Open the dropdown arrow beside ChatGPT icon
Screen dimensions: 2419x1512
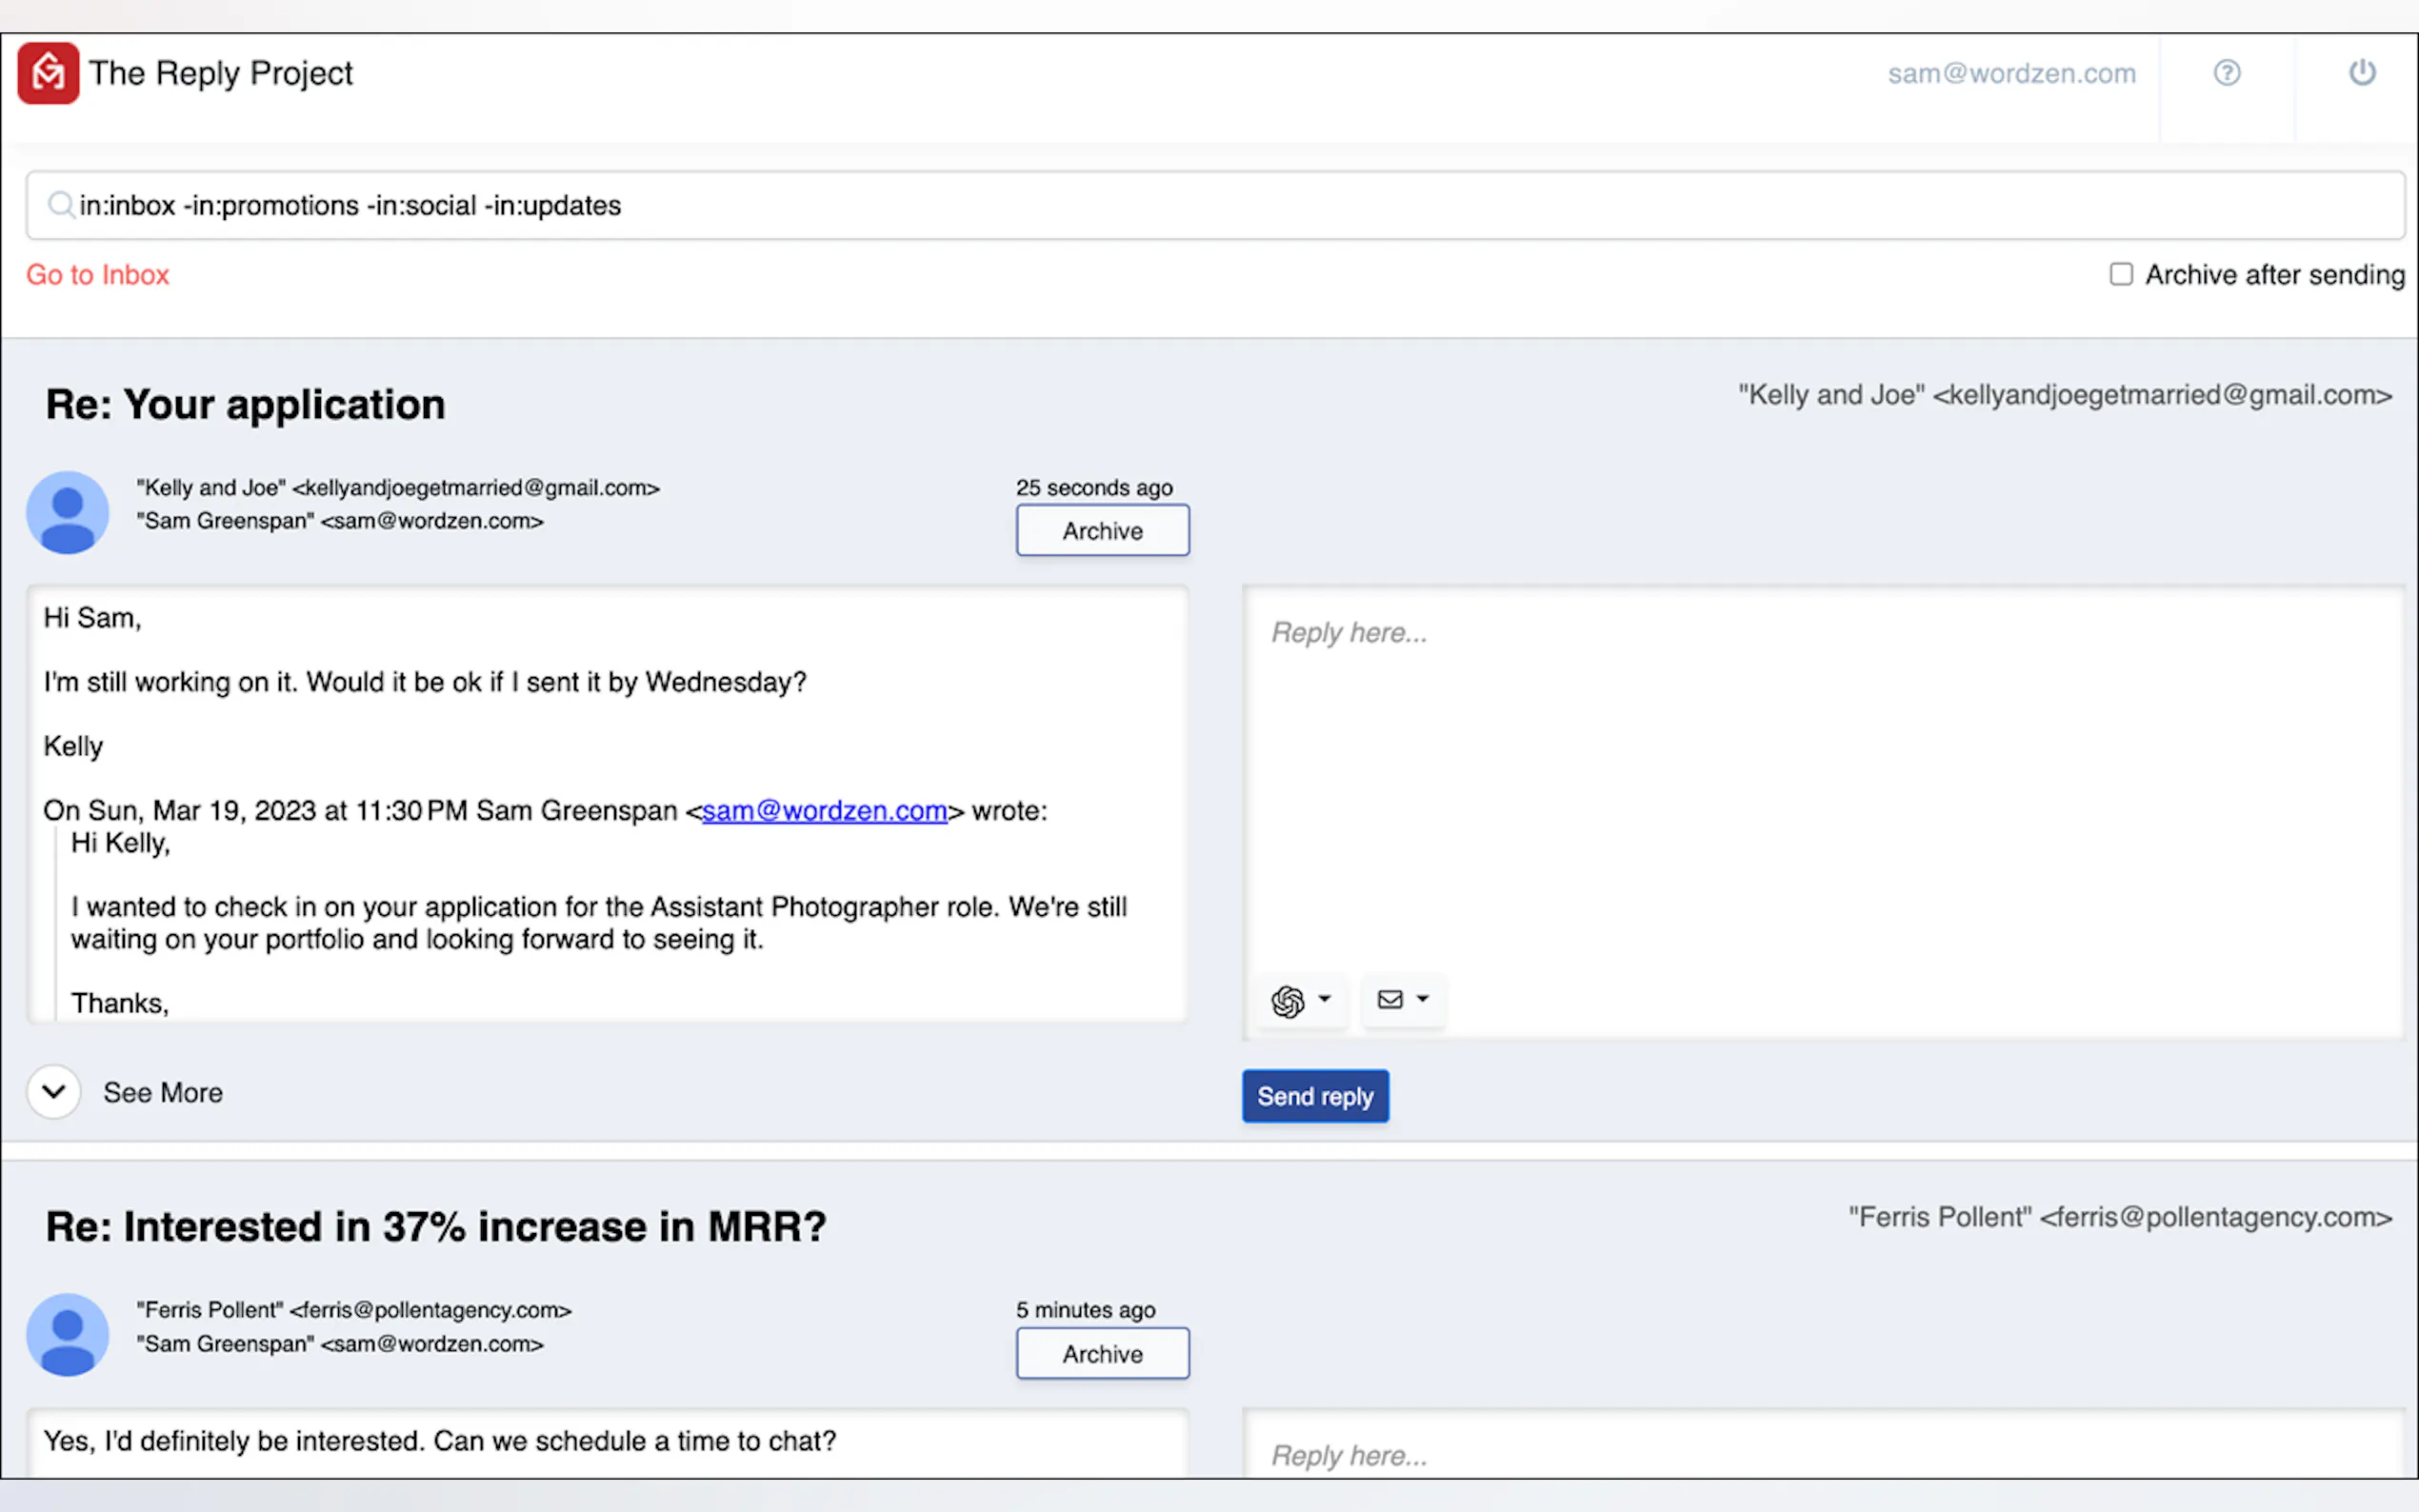click(x=1325, y=998)
